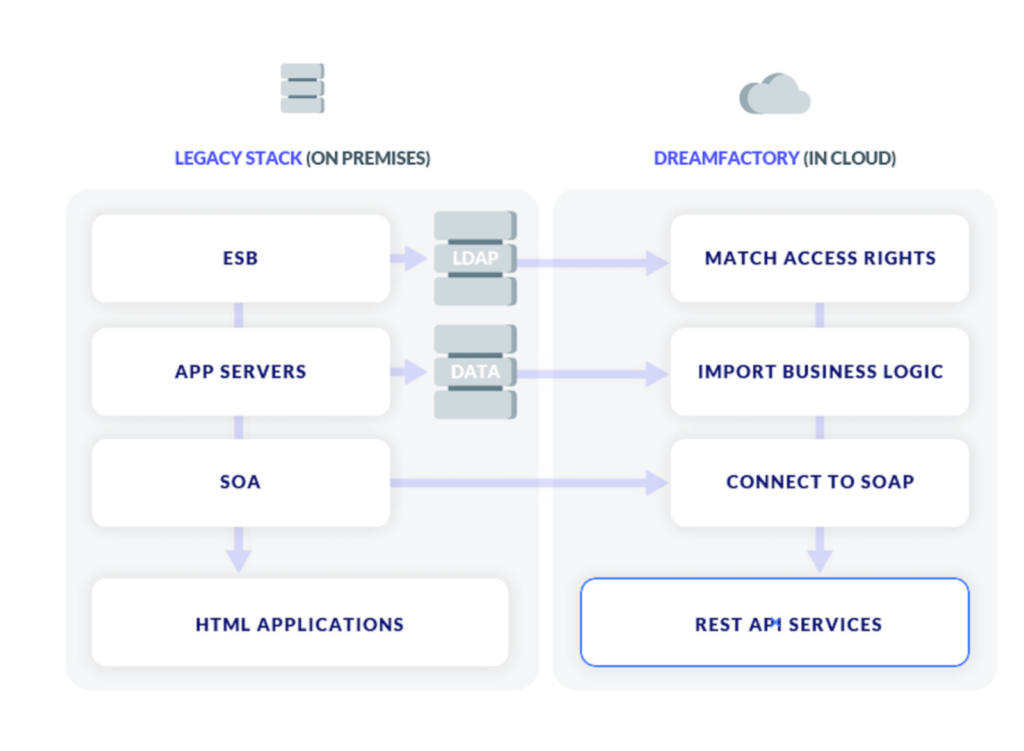
Task: Select the DATA database icon
Action: point(475,372)
